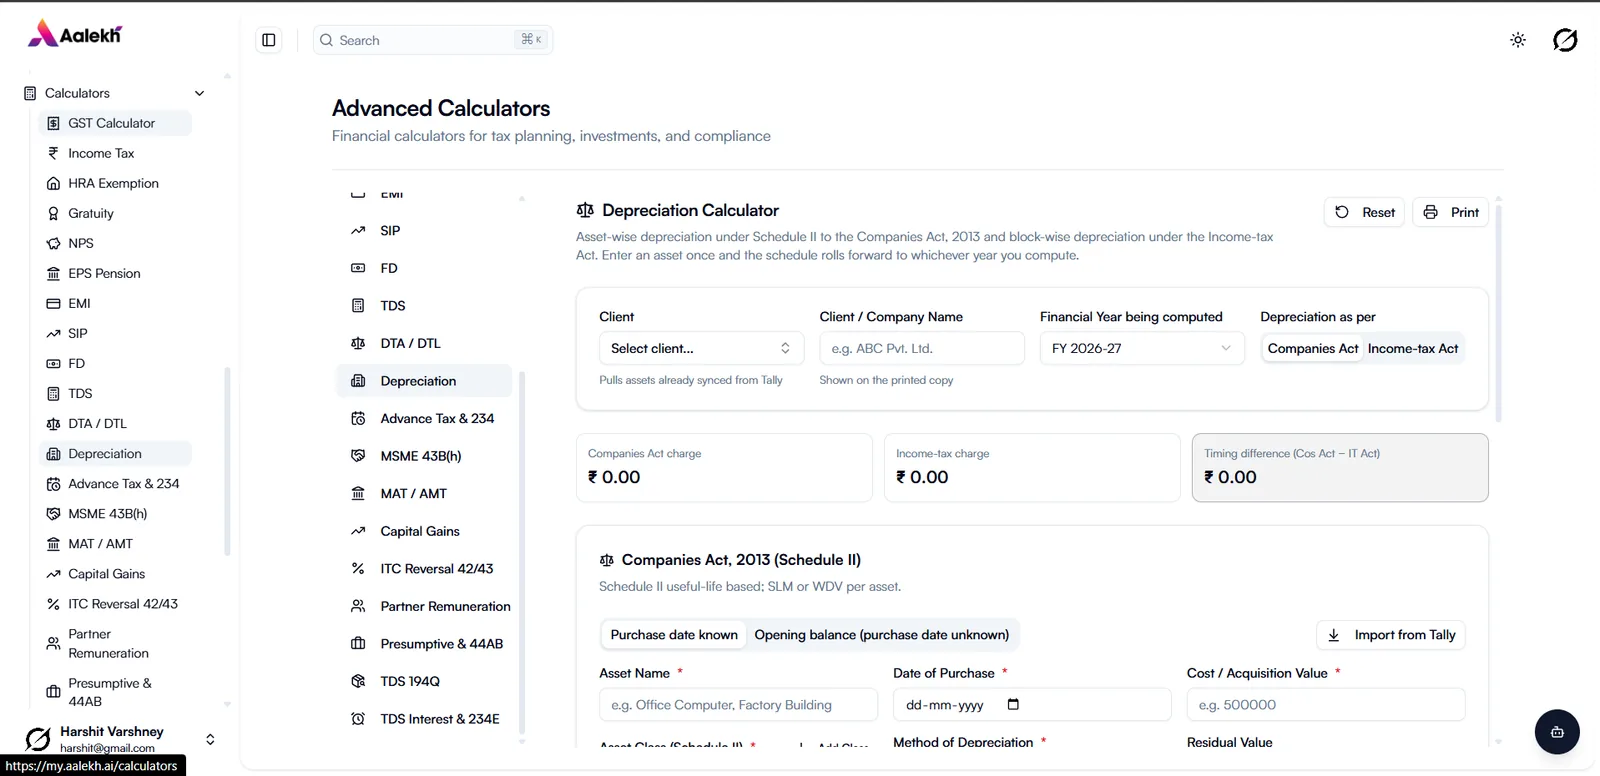
Task: Select Opening balance (purchase date unknown) mode
Action: click(881, 635)
